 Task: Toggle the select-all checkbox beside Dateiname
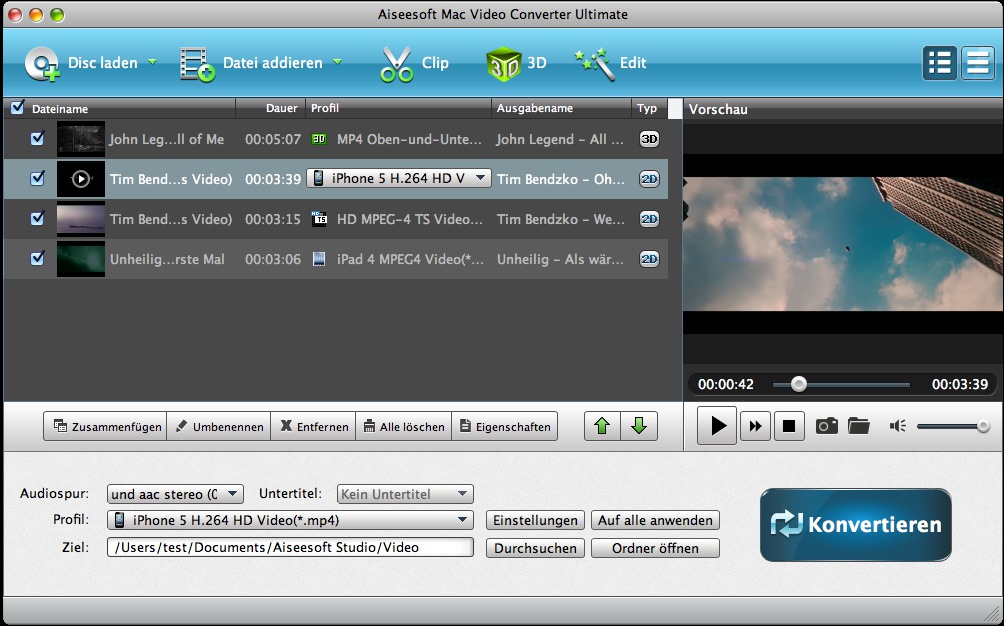17,107
